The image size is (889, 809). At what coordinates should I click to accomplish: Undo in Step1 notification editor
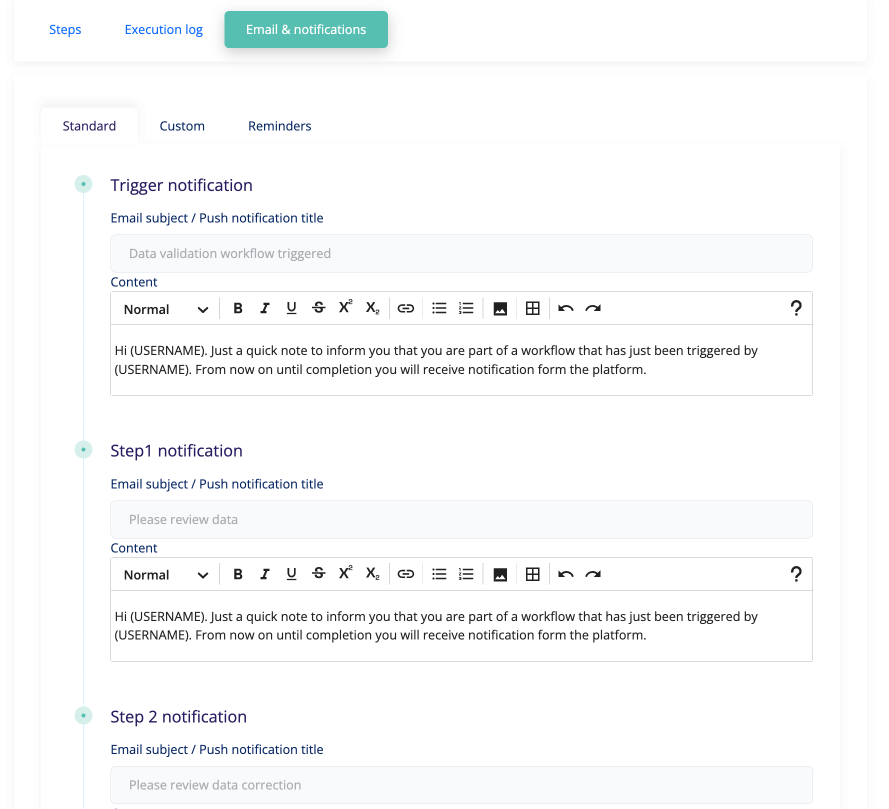coord(566,574)
